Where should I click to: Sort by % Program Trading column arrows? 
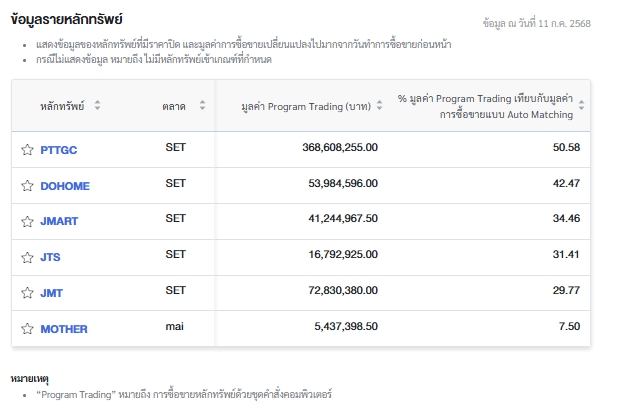coord(582,106)
